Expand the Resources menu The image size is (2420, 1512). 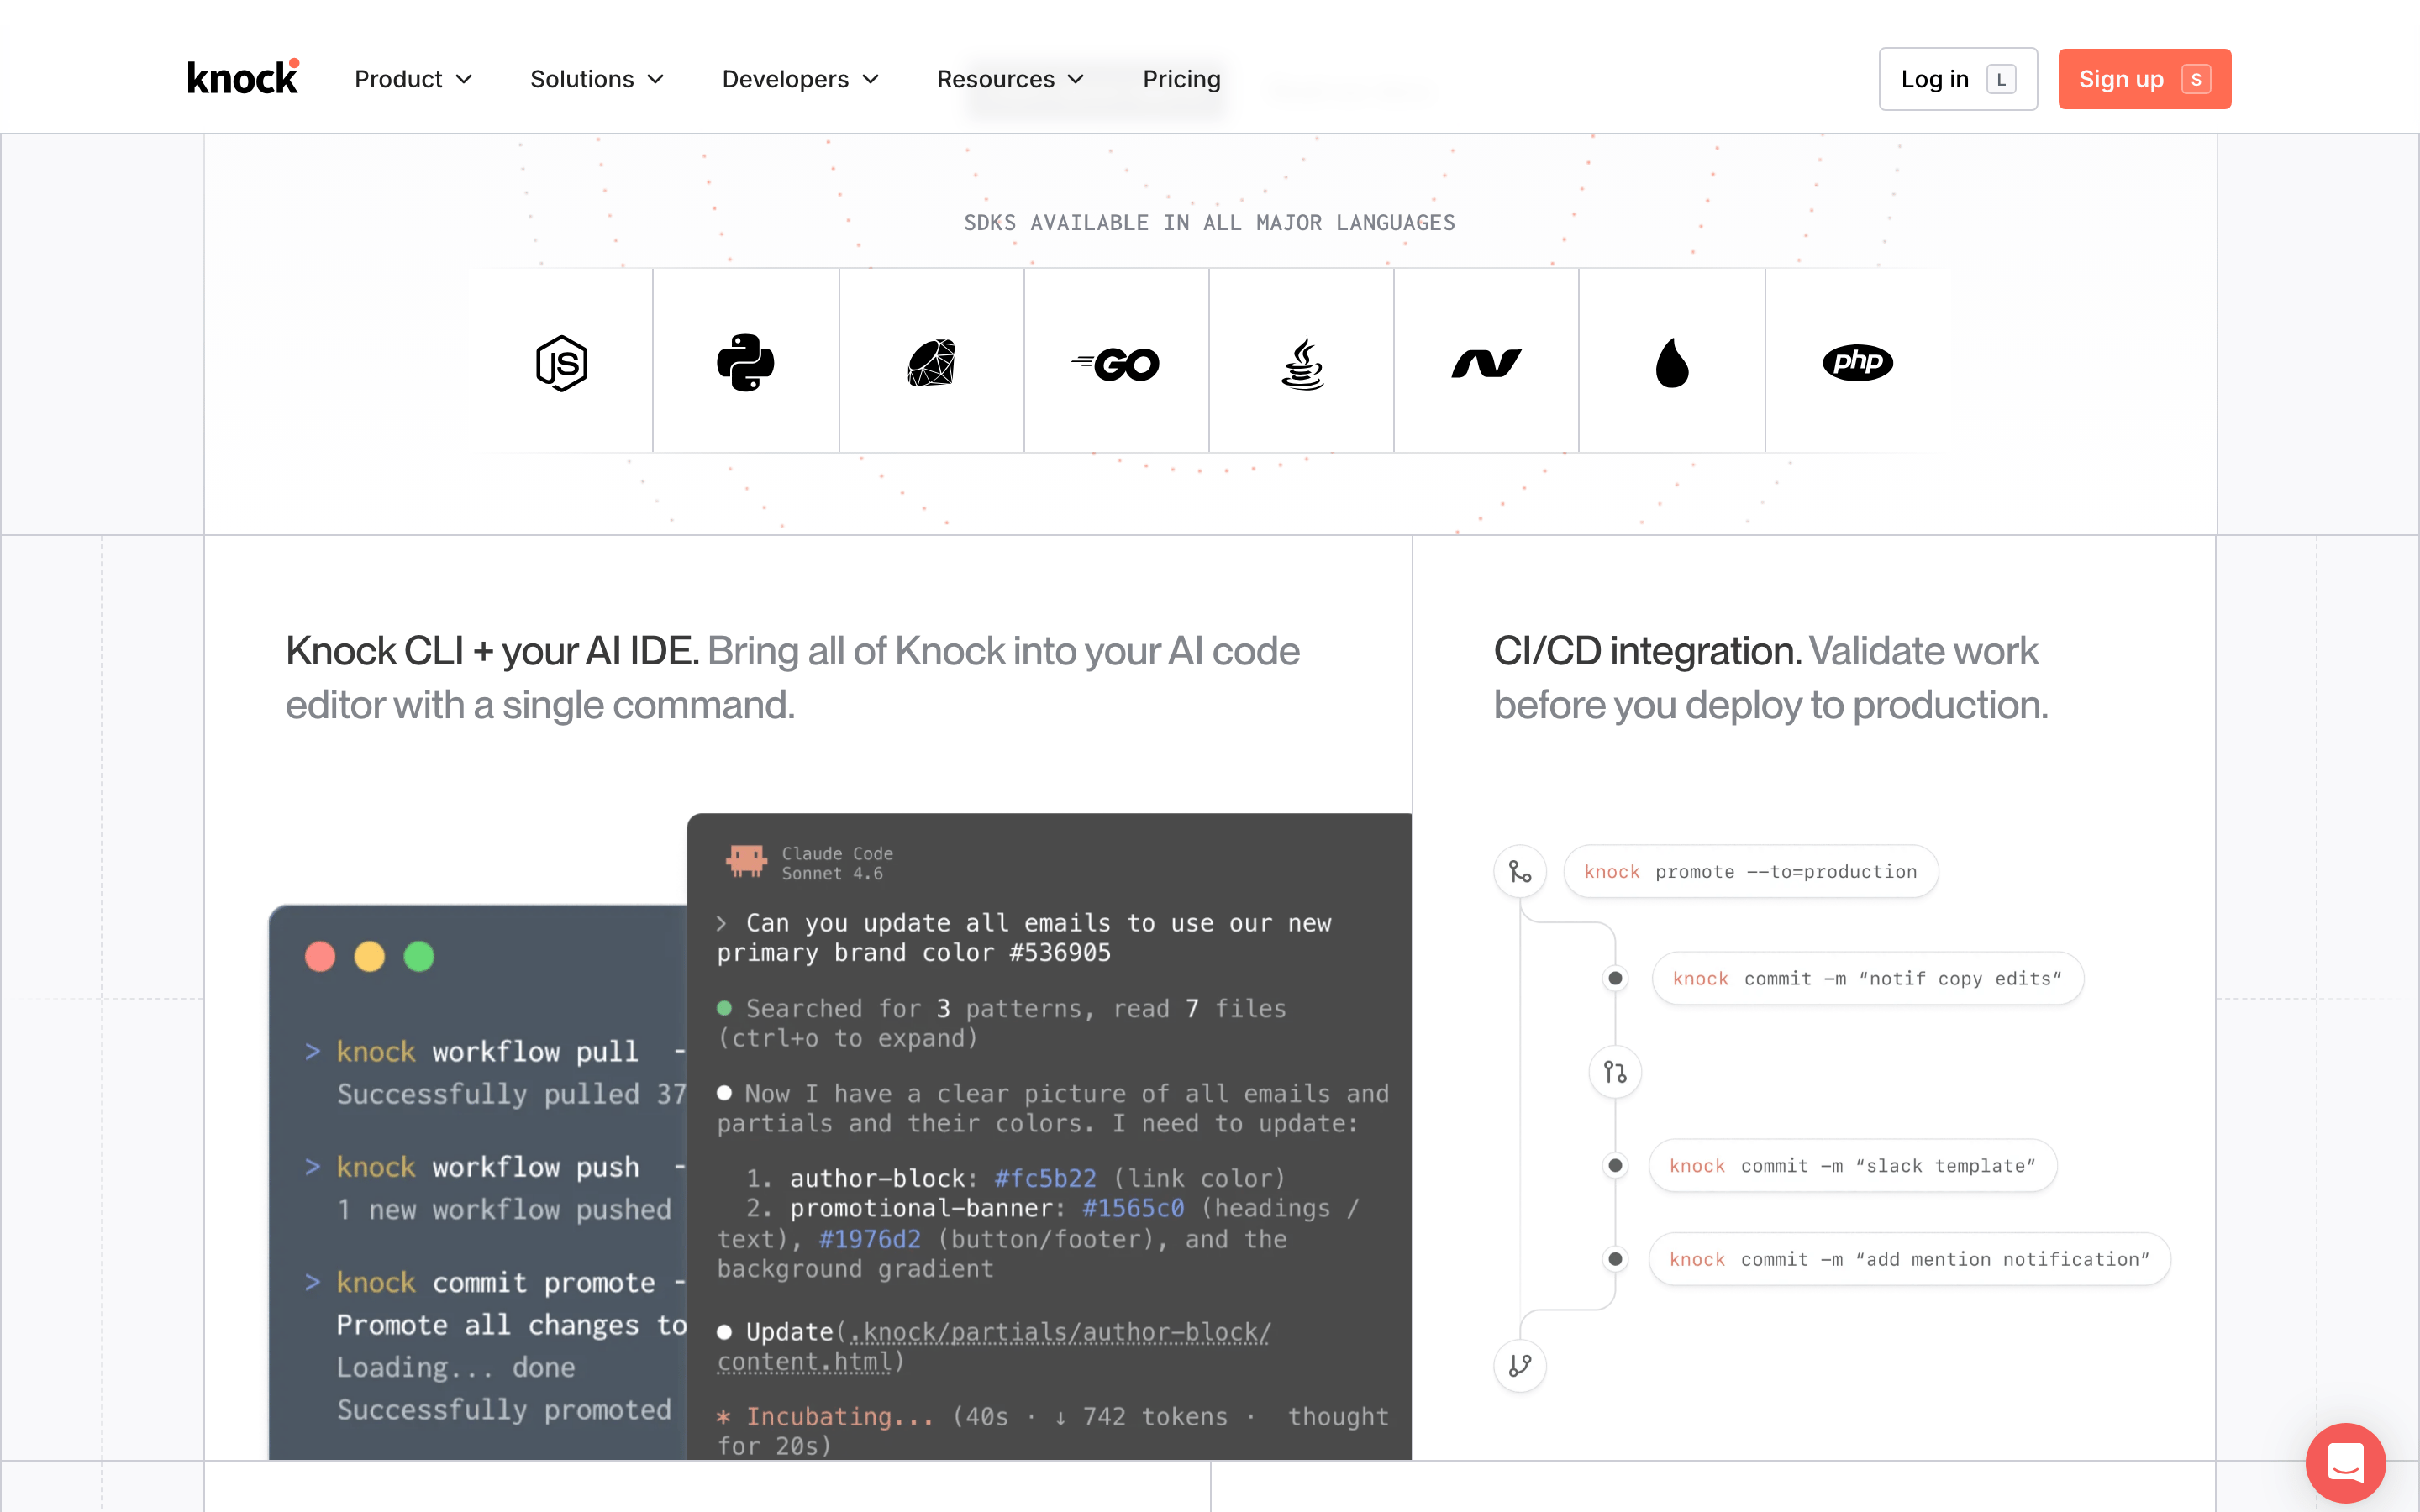tap(1010, 79)
